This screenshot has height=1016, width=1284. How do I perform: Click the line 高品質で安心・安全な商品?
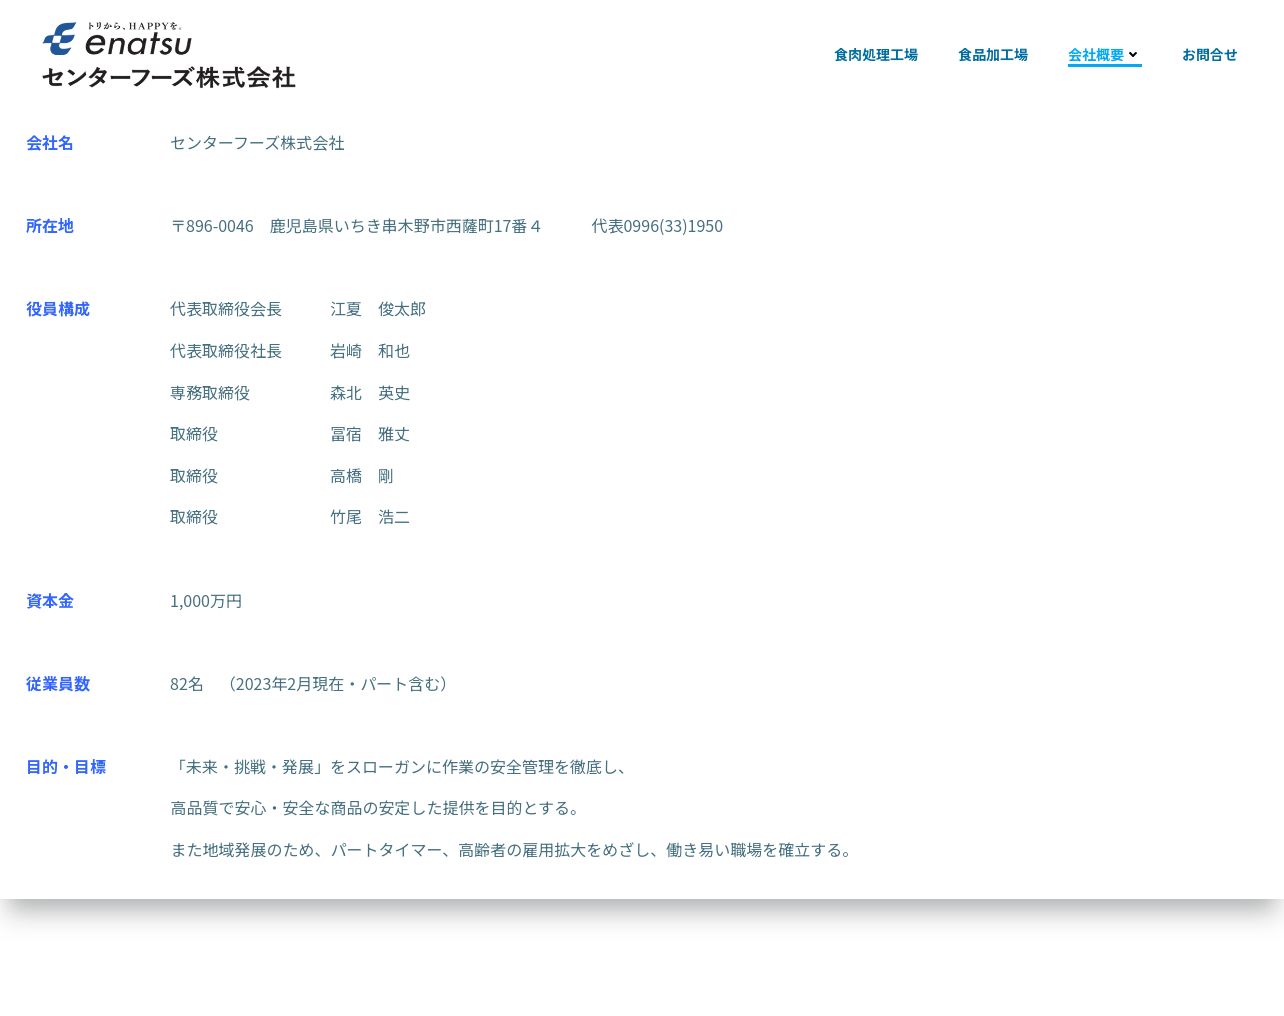[x=378, y=808]
